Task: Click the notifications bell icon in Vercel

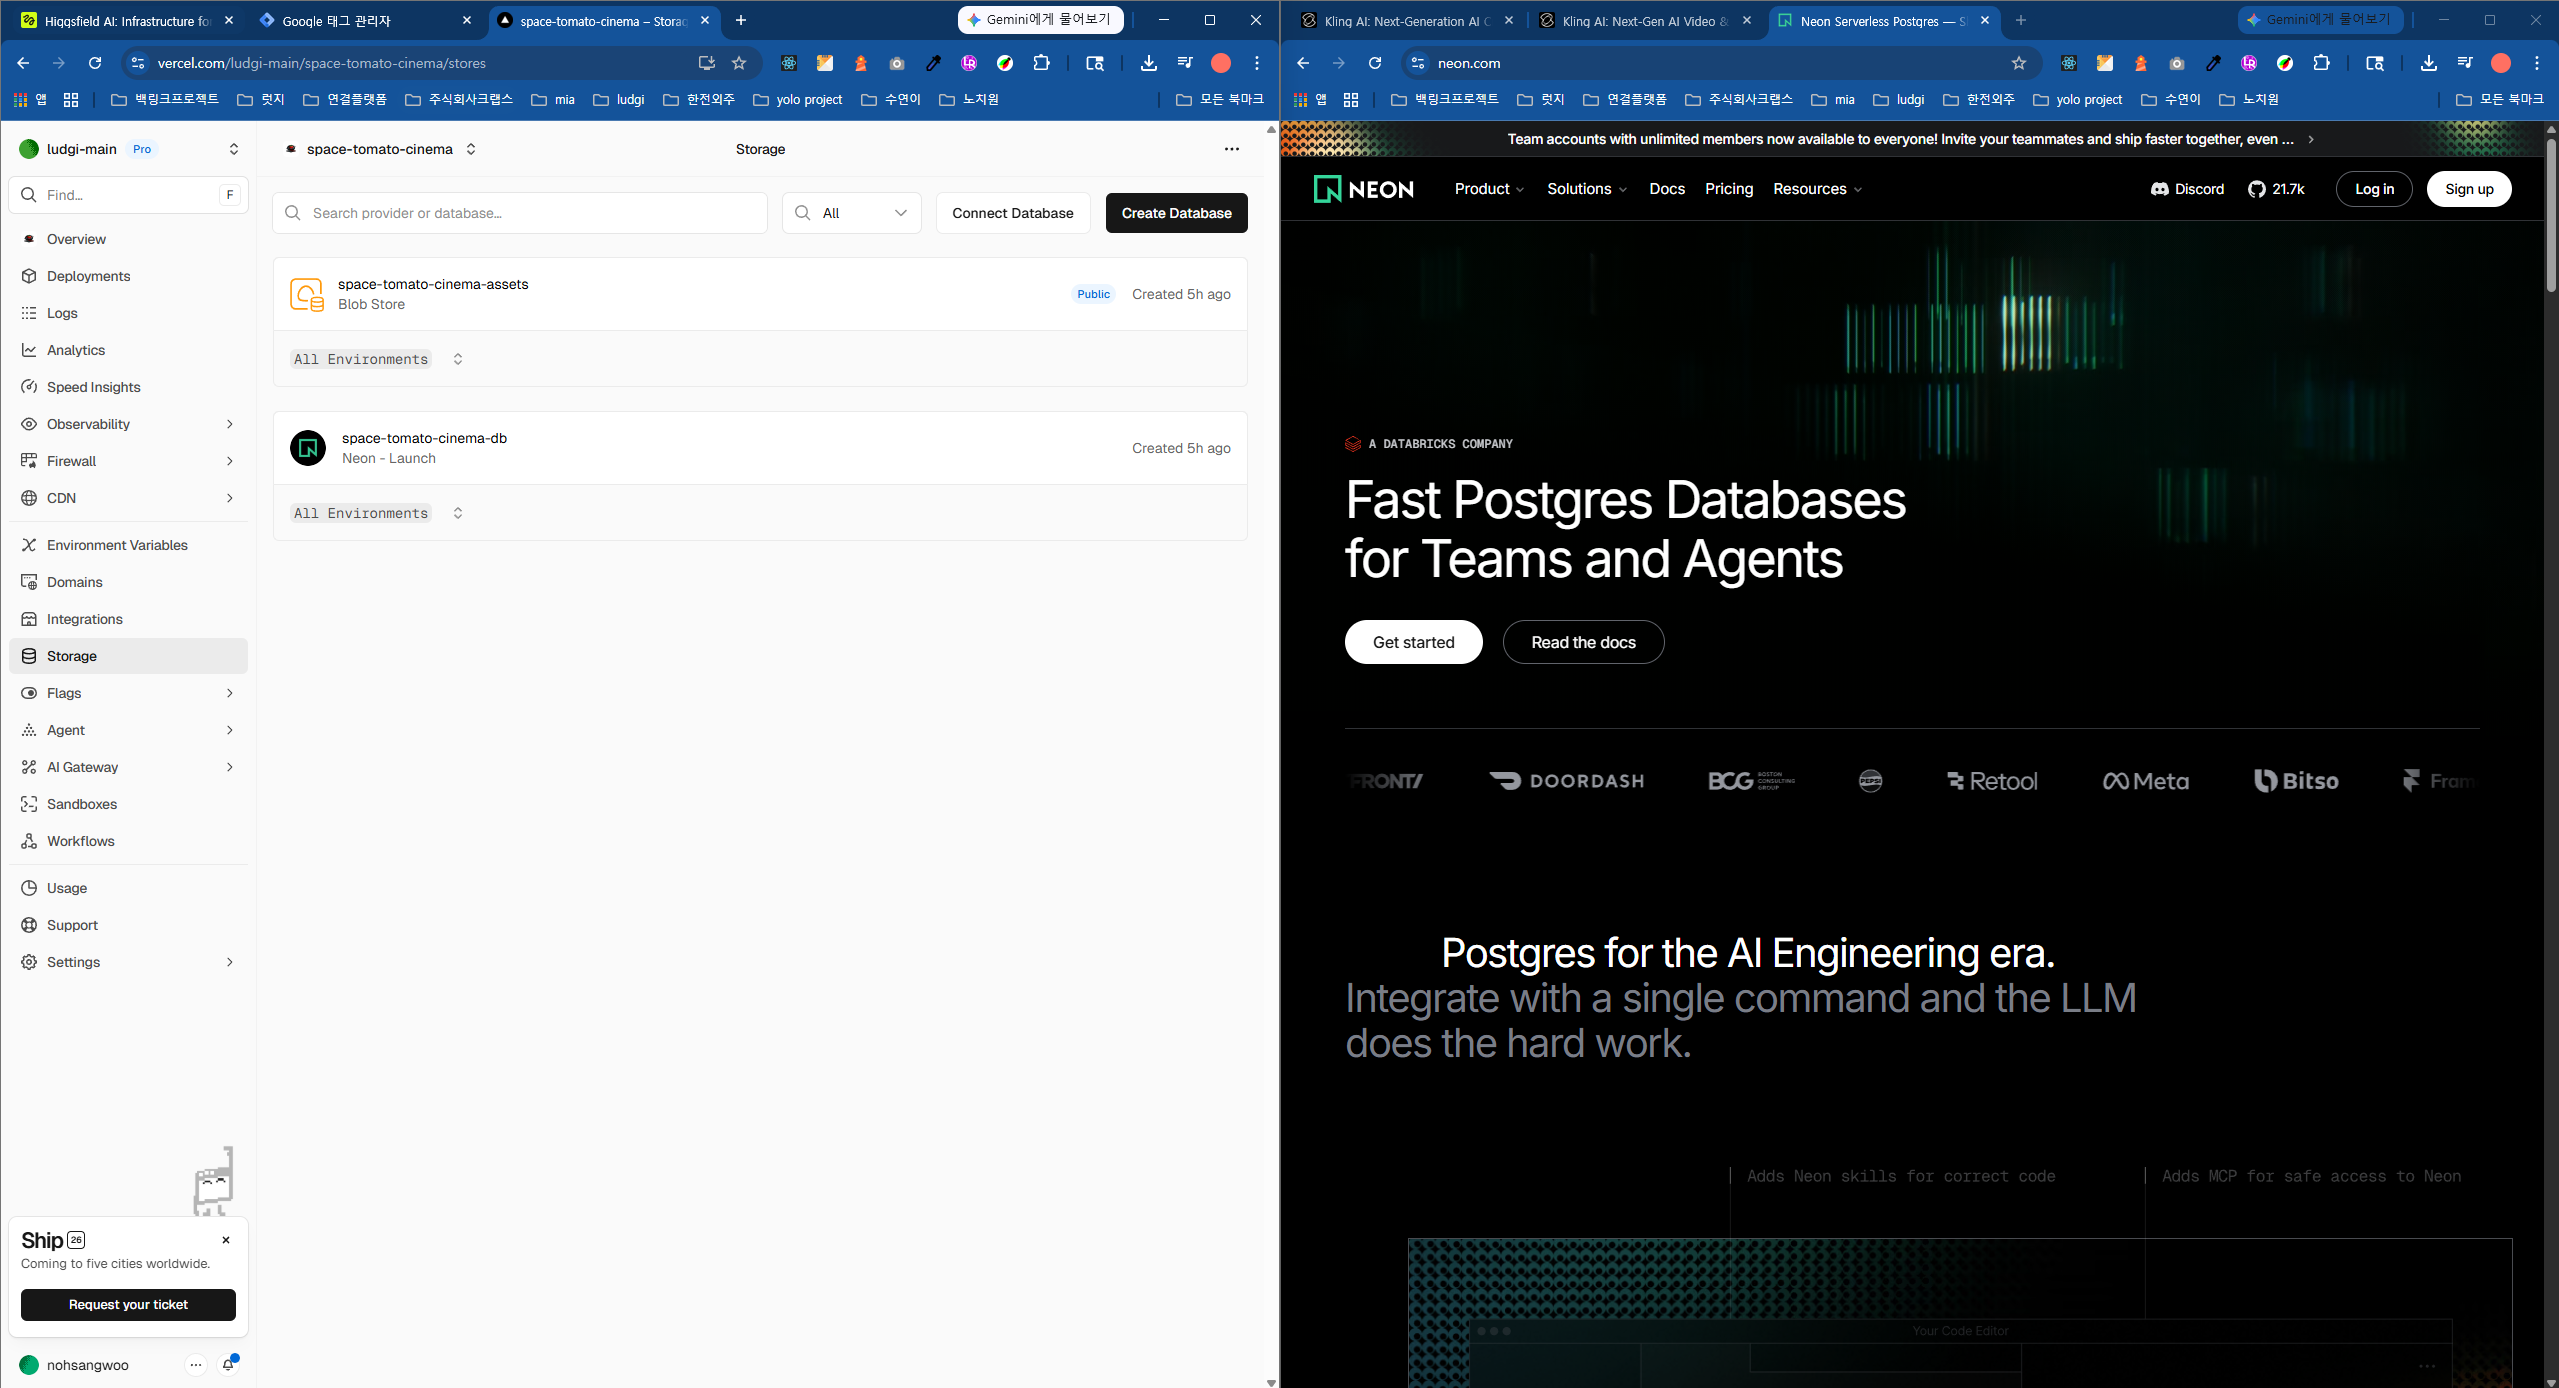Action: 229,1364
